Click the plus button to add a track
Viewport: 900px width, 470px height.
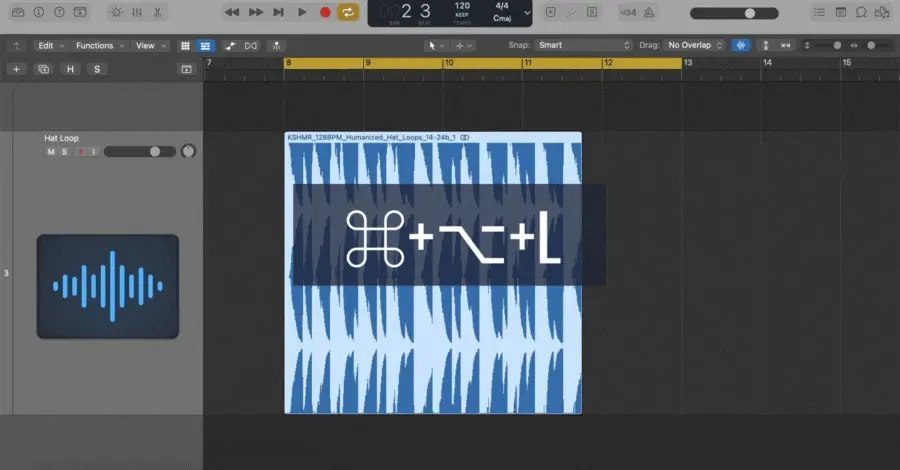pyautogui.click(x=16, y=69)
